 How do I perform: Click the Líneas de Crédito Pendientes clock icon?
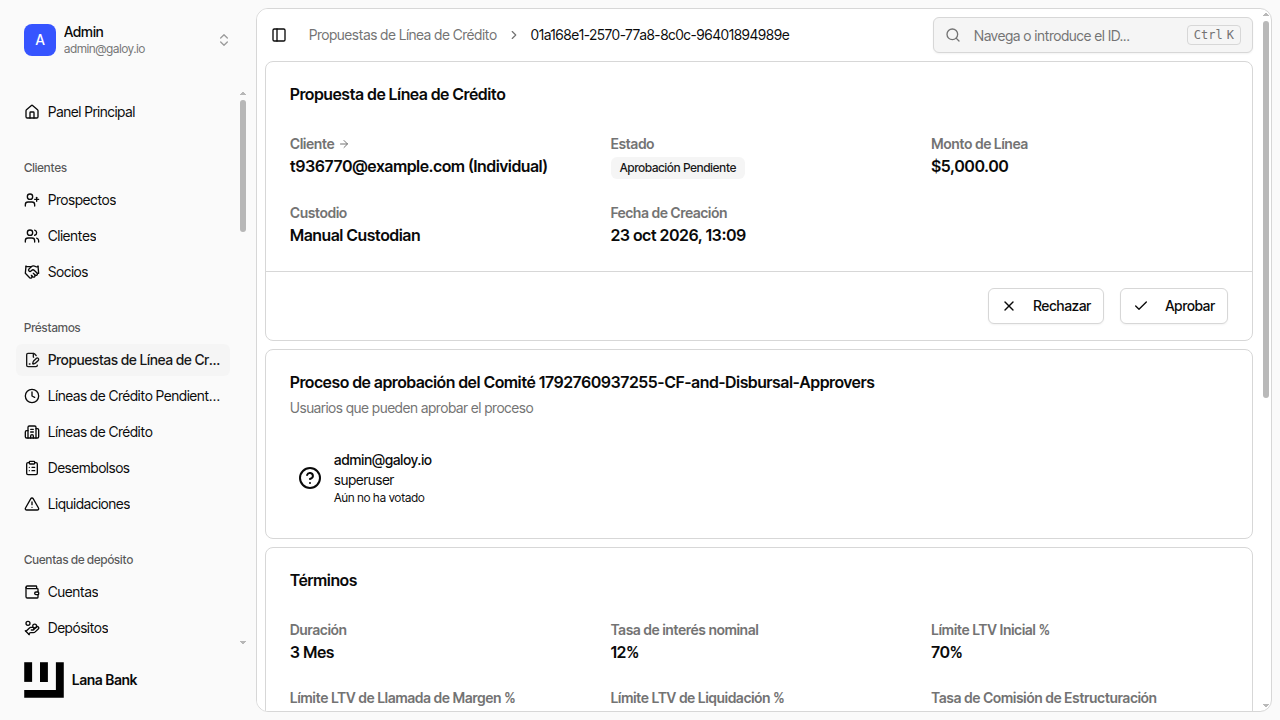pyautogui.click(x=32, y=396)
